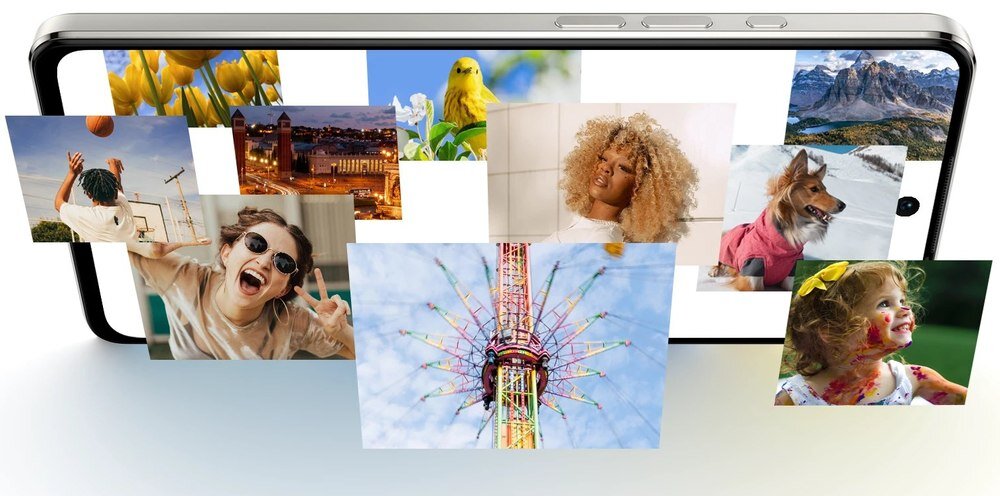Click the round sunglasses on laughing woman
The image size is (1000, 496).
click(270, 254)
